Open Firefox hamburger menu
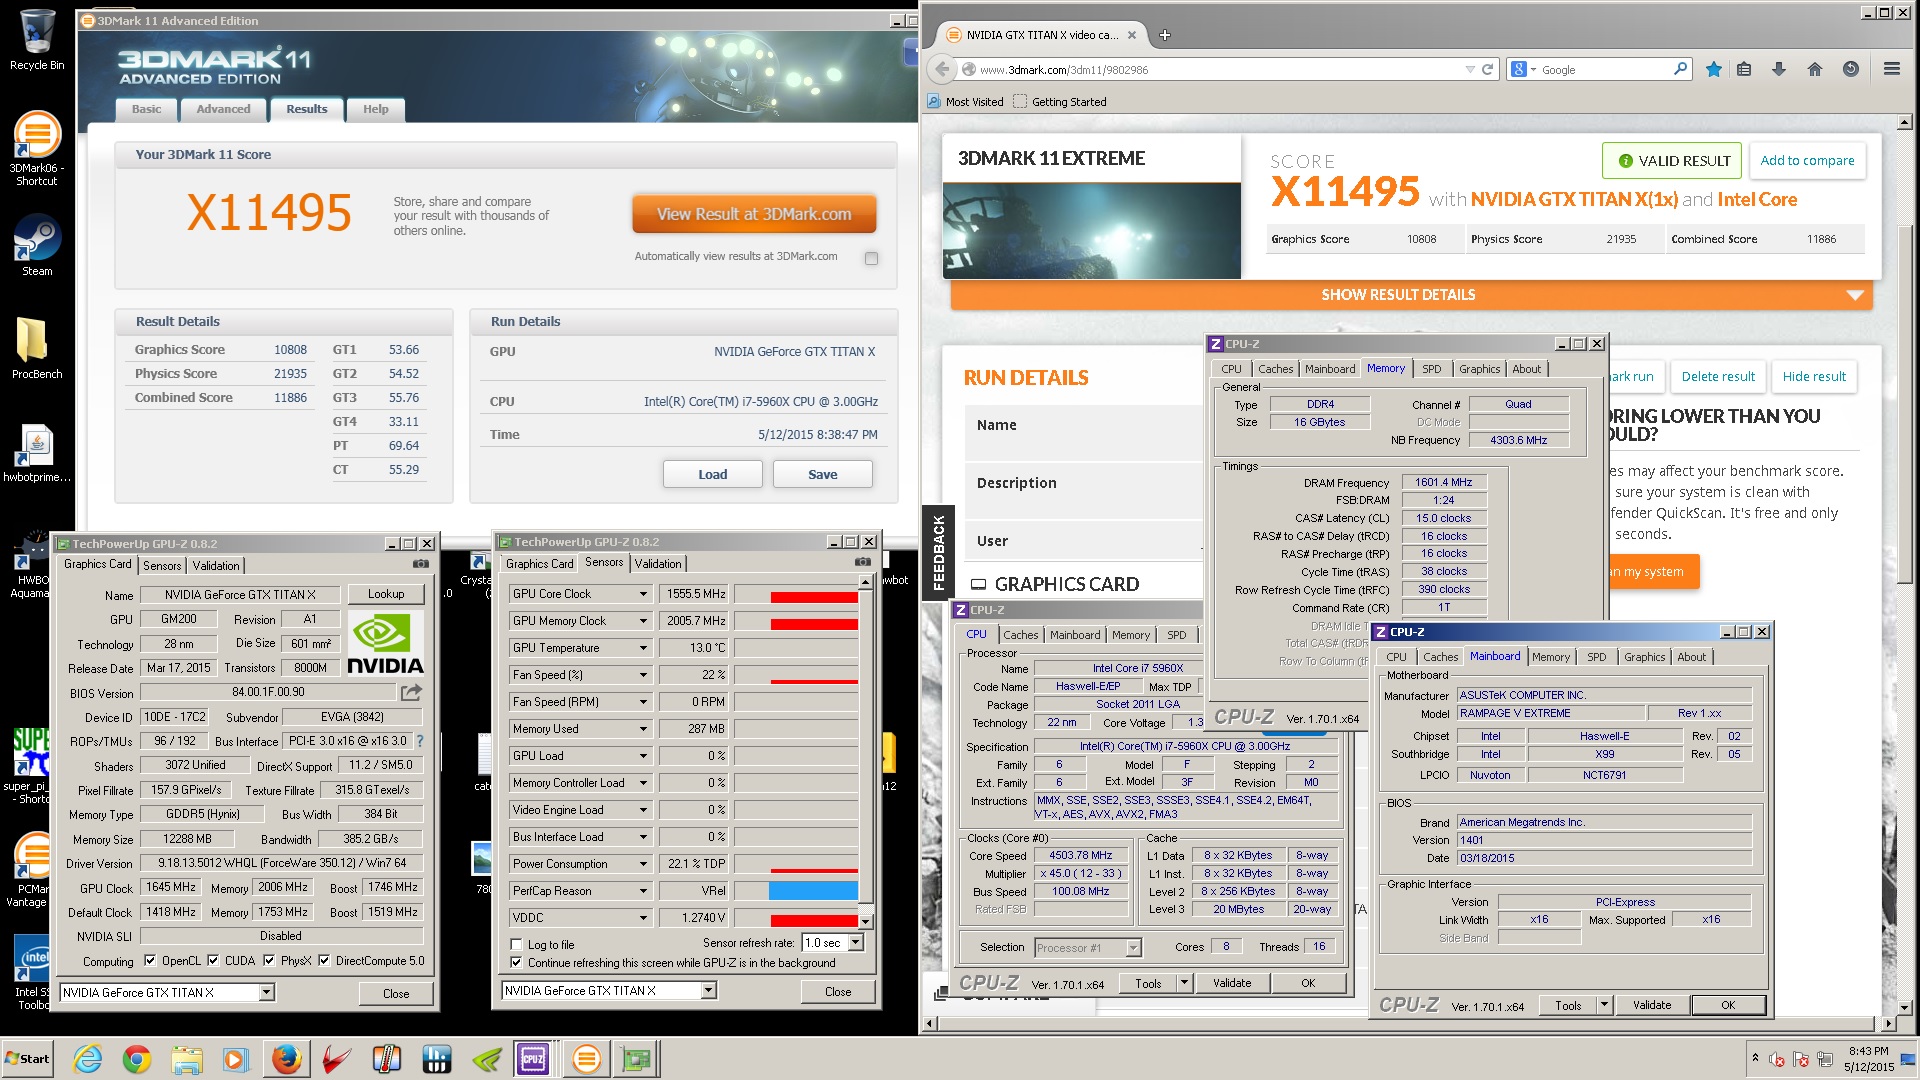The width and height of the screenshot is (1920, 1080). tap(1892, 69)
